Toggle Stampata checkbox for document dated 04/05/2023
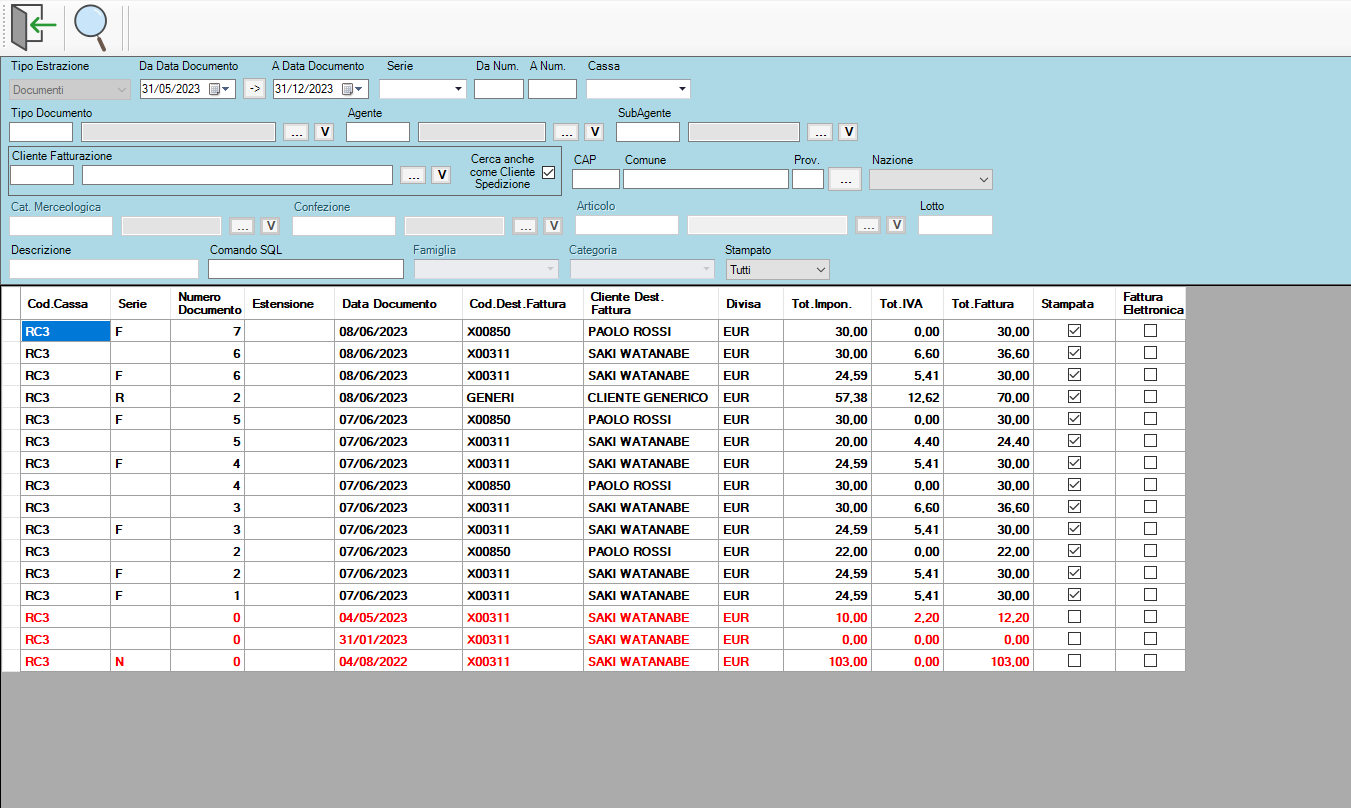The image size is (1351, 808). pos(1074,617)
